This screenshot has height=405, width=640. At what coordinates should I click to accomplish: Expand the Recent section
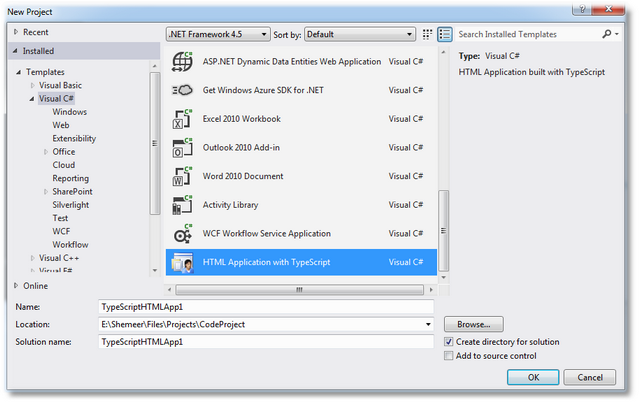16,31
